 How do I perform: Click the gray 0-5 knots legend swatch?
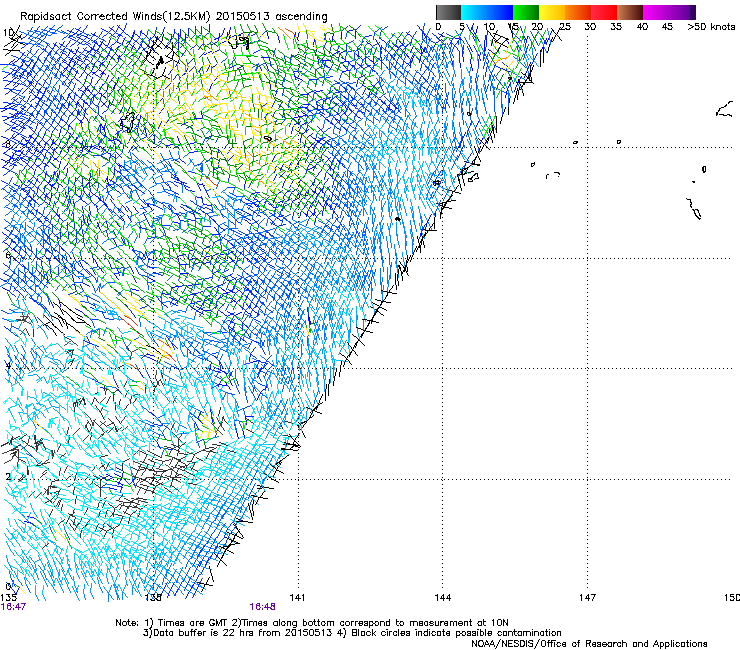pos(448,12)
